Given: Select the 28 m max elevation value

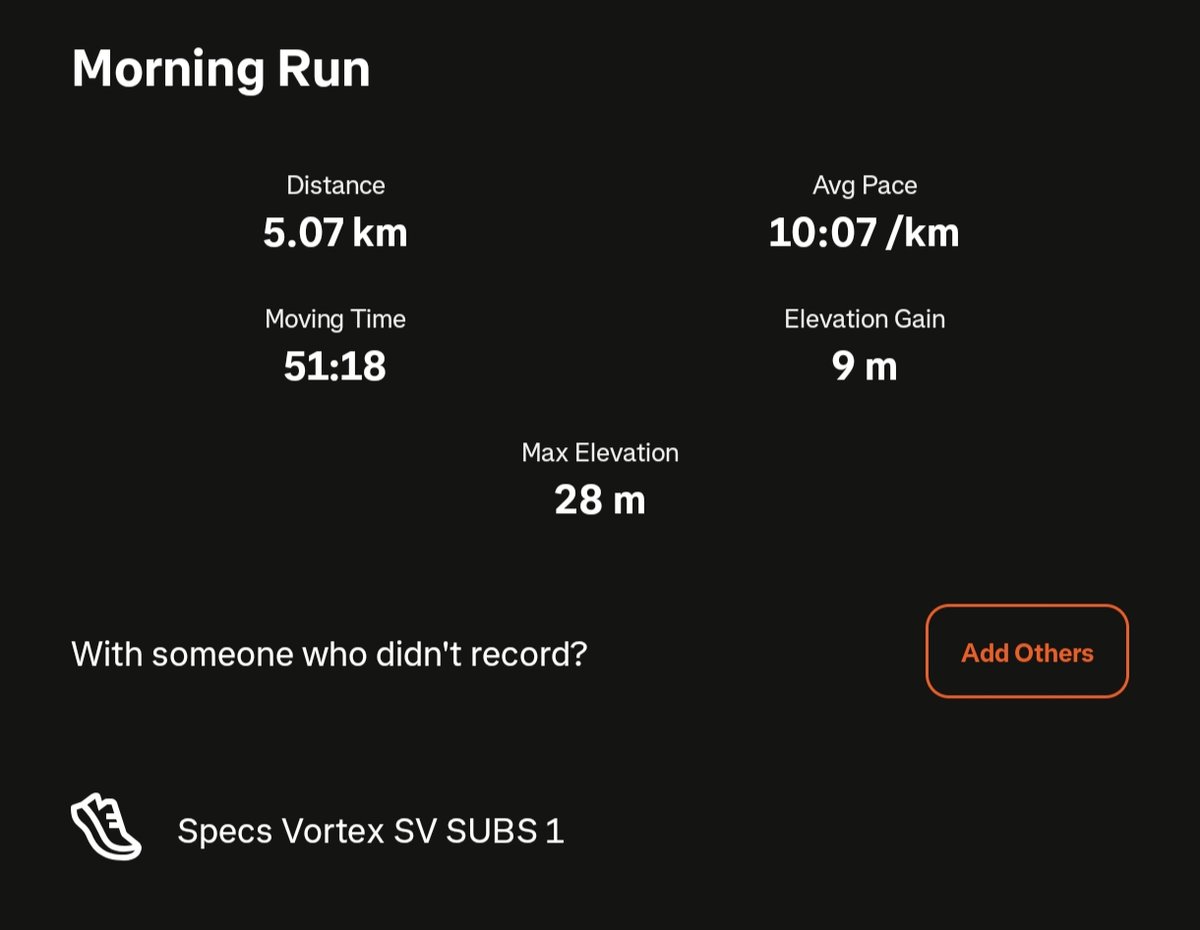Looking at the screenshot, I should (600, 500).
